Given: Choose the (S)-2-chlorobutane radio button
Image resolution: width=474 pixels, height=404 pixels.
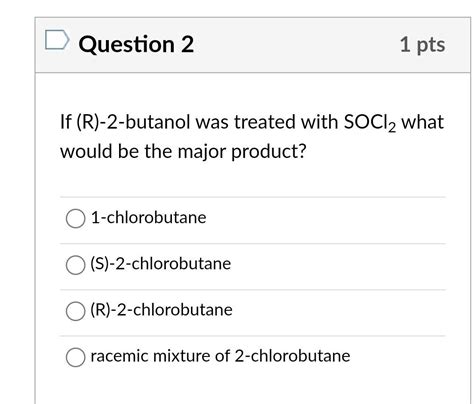Looking at the screenshot, I should (x=75, y=265).
